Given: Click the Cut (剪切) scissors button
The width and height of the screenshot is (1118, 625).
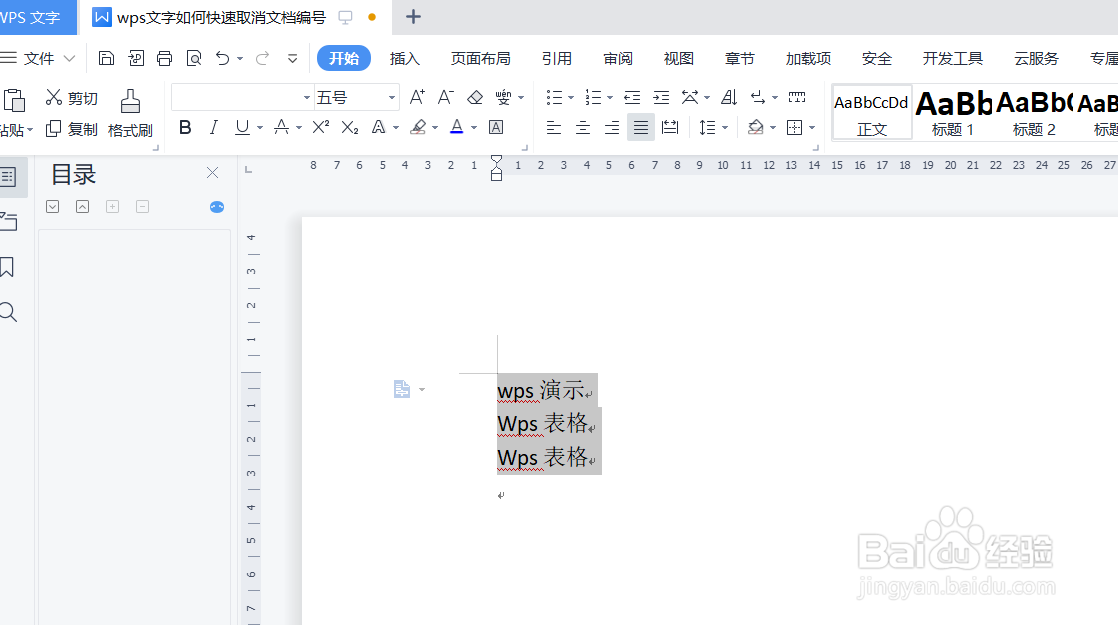Looking at the screenshot, I should (x=71, y=98).
